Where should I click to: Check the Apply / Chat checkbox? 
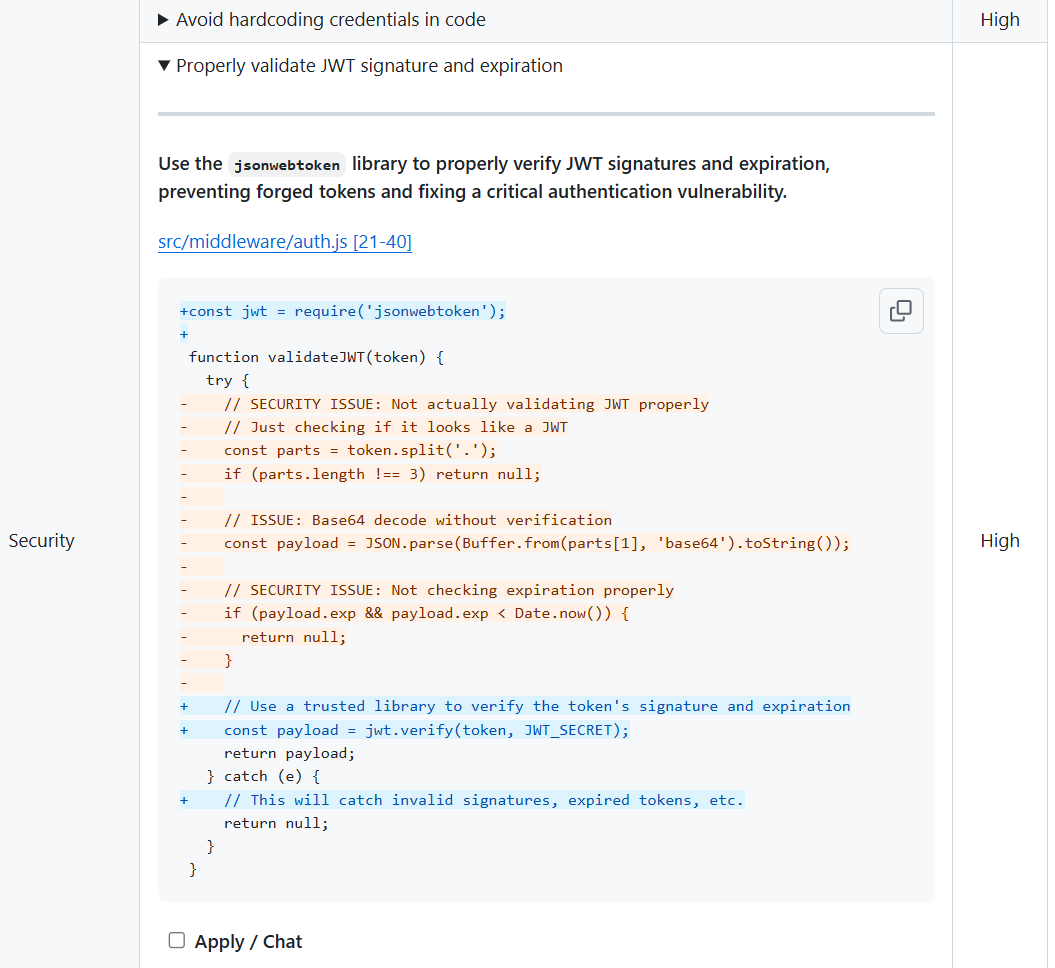(x=177, y=940)
